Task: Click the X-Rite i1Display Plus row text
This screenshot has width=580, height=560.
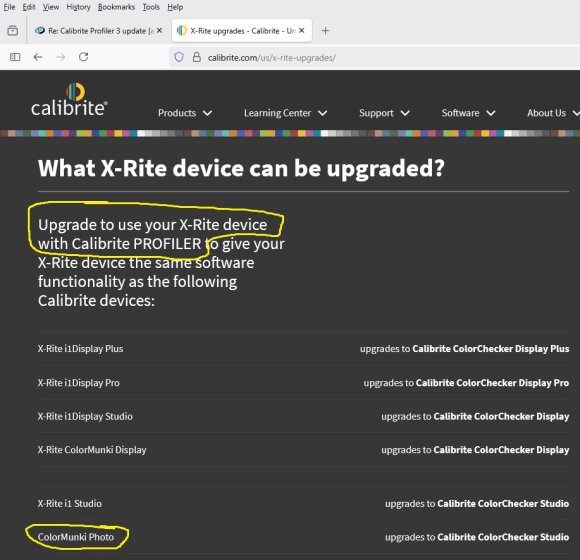Action: pyautogui.click(x=80, y=349)
